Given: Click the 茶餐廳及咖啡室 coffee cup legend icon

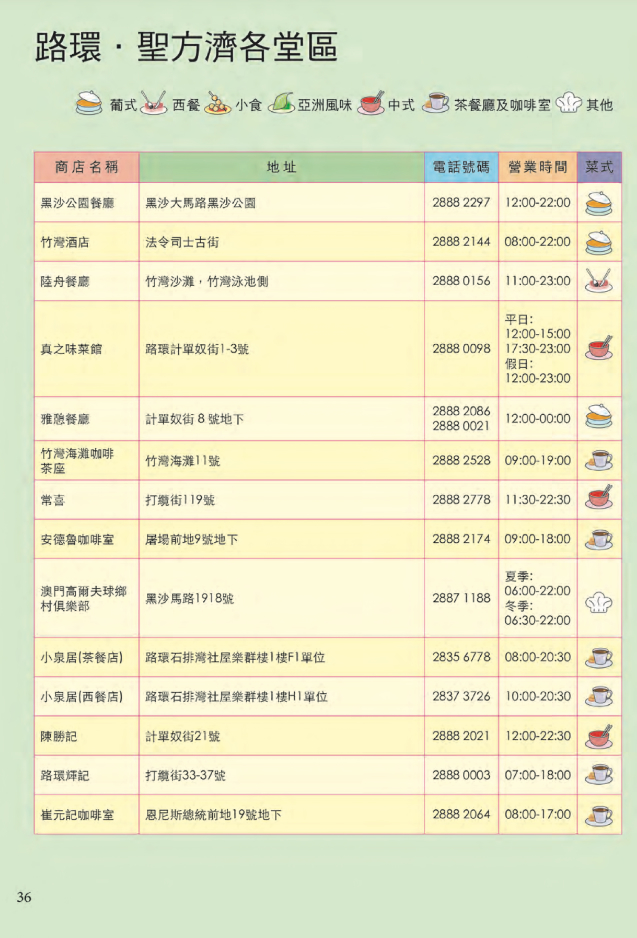Looking at the screenshot, I should 435,103.
